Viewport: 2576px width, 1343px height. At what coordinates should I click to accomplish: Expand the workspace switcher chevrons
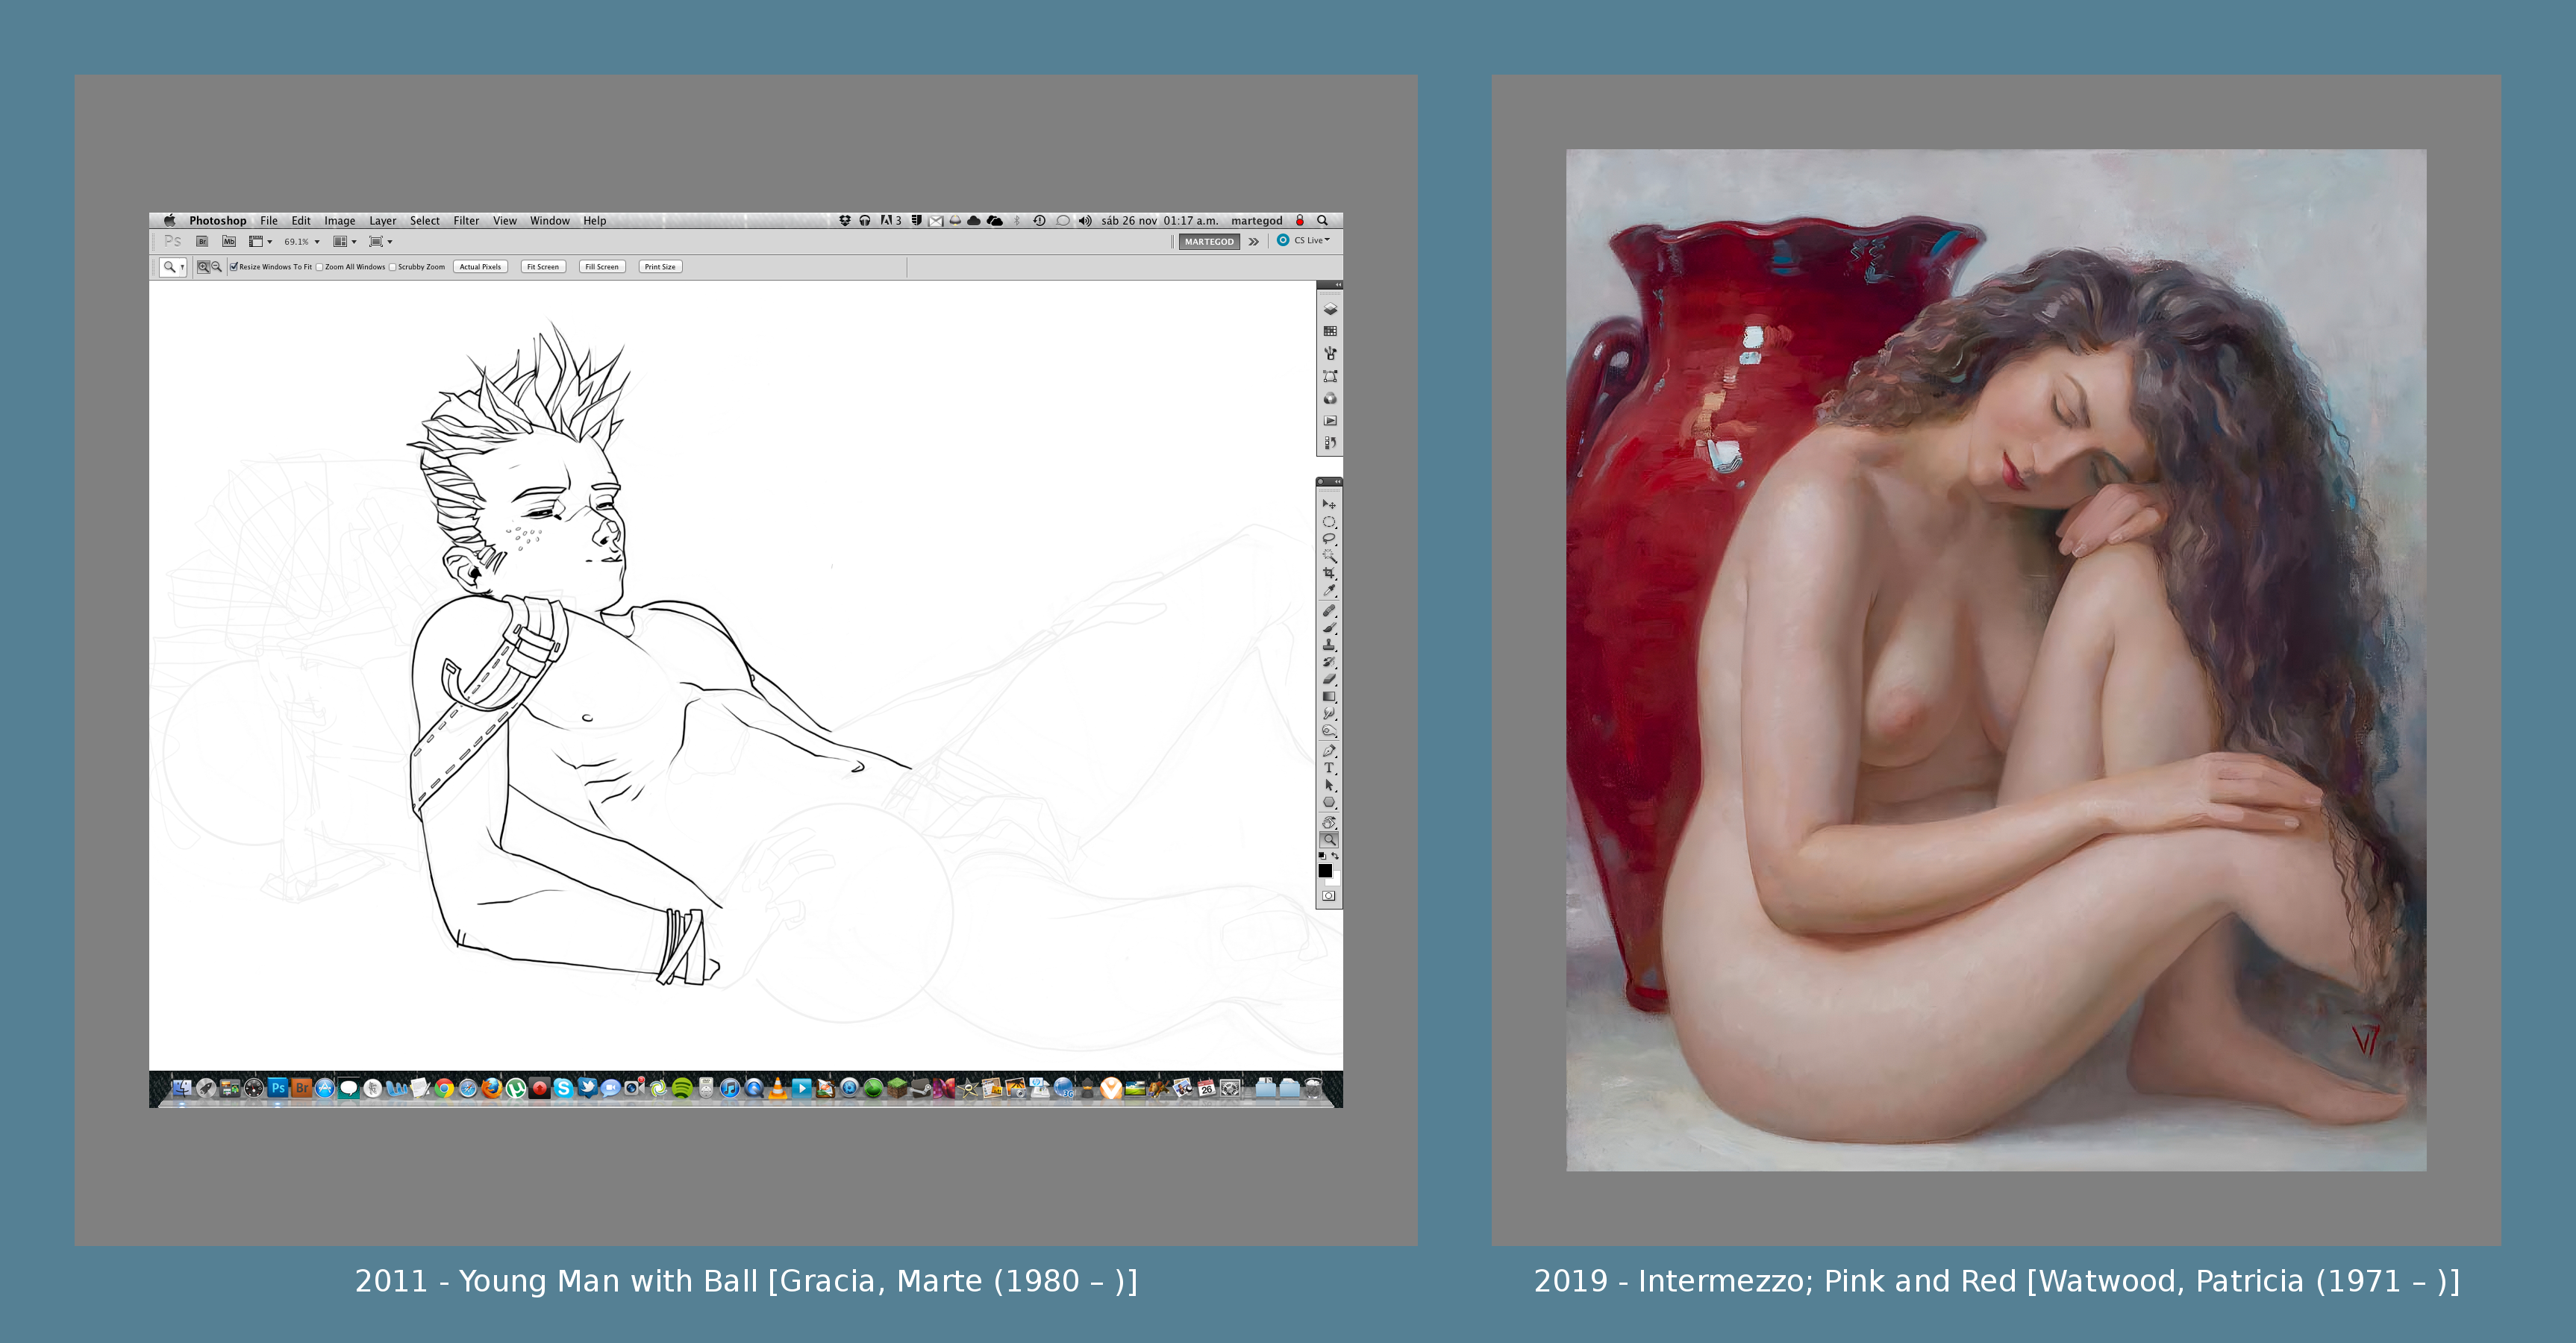1253,242
